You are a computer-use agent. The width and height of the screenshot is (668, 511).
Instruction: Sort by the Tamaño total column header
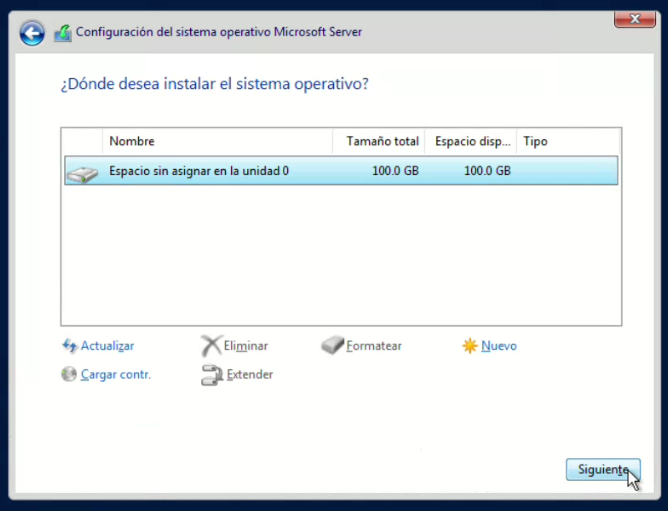point(378,142)
